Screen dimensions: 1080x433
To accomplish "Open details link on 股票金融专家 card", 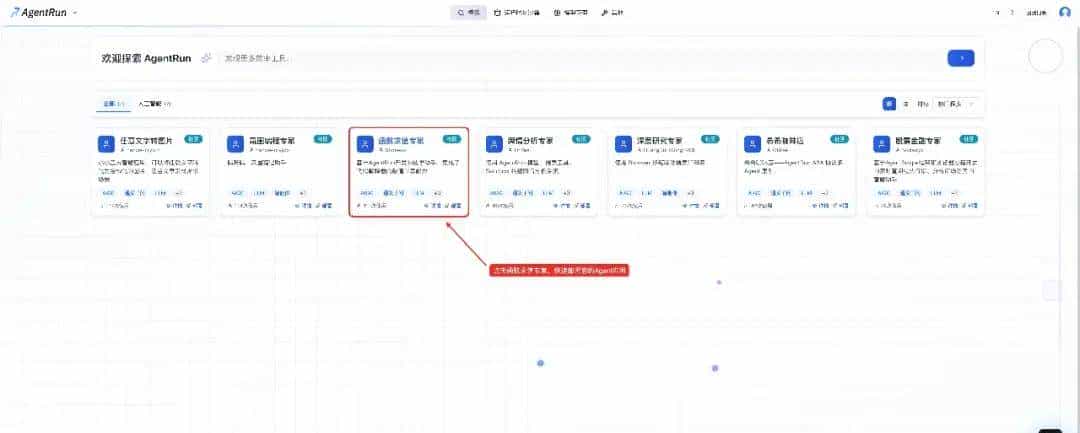I will point(950,206).
